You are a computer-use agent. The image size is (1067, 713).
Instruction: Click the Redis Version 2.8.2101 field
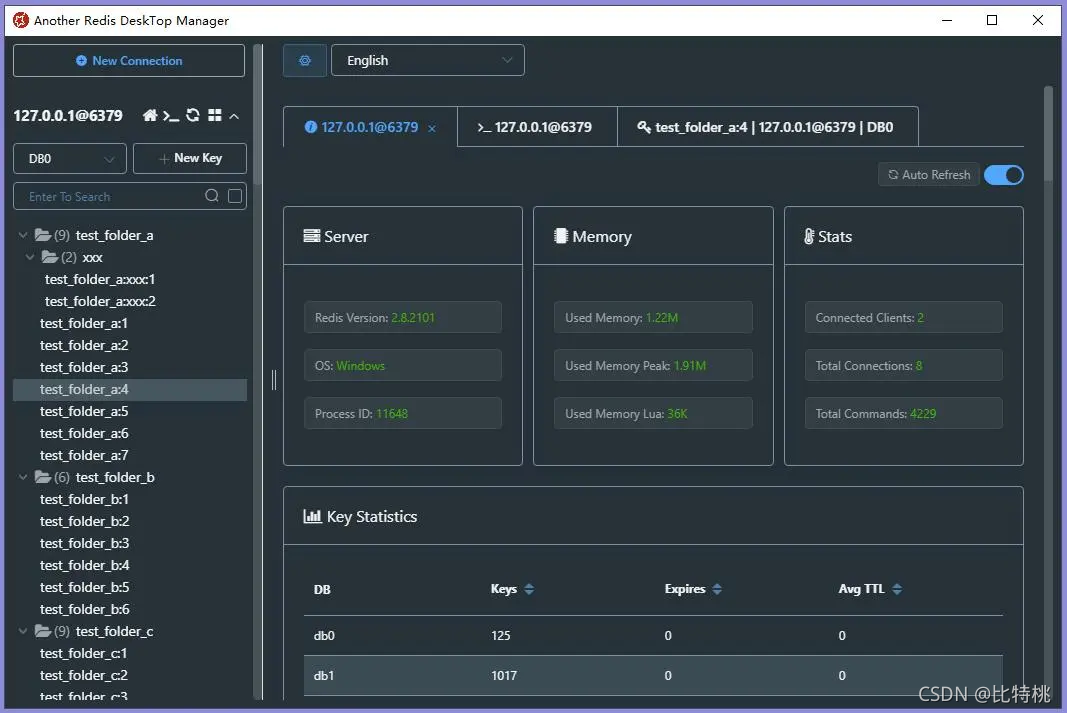point(403,318)
